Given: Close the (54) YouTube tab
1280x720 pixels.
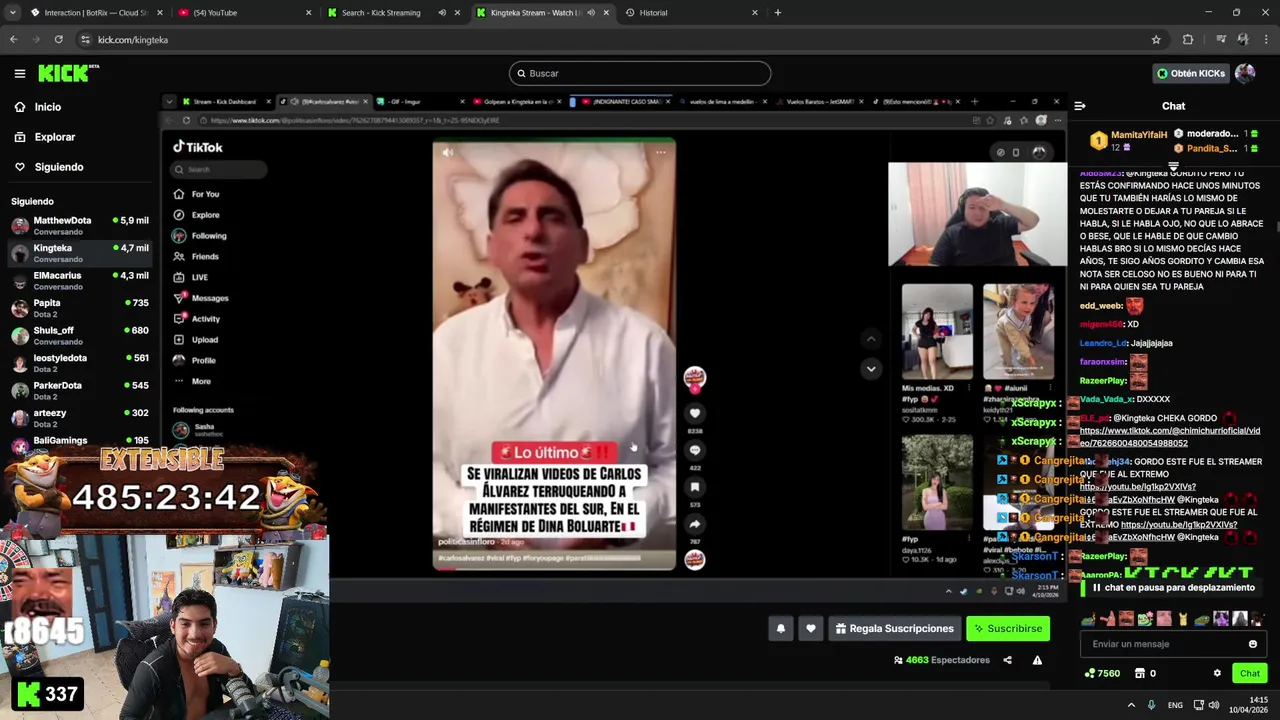Looking at the screenshot, I should 308,13.
